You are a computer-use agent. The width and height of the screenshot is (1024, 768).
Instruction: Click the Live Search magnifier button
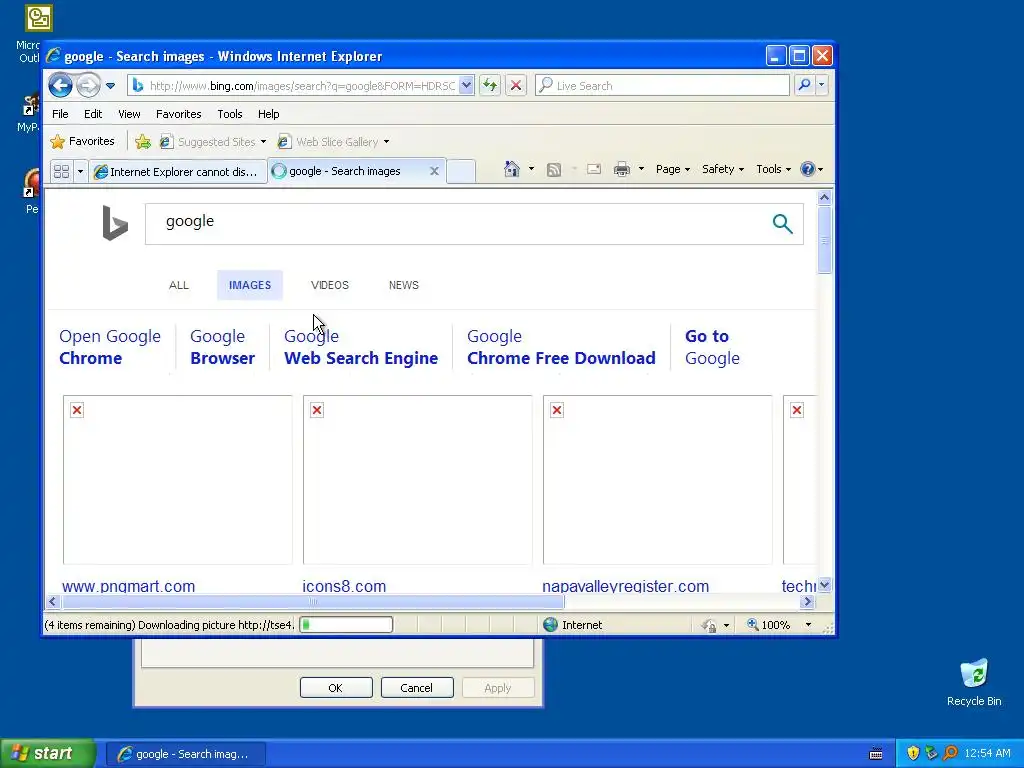(x=805, y=85)
